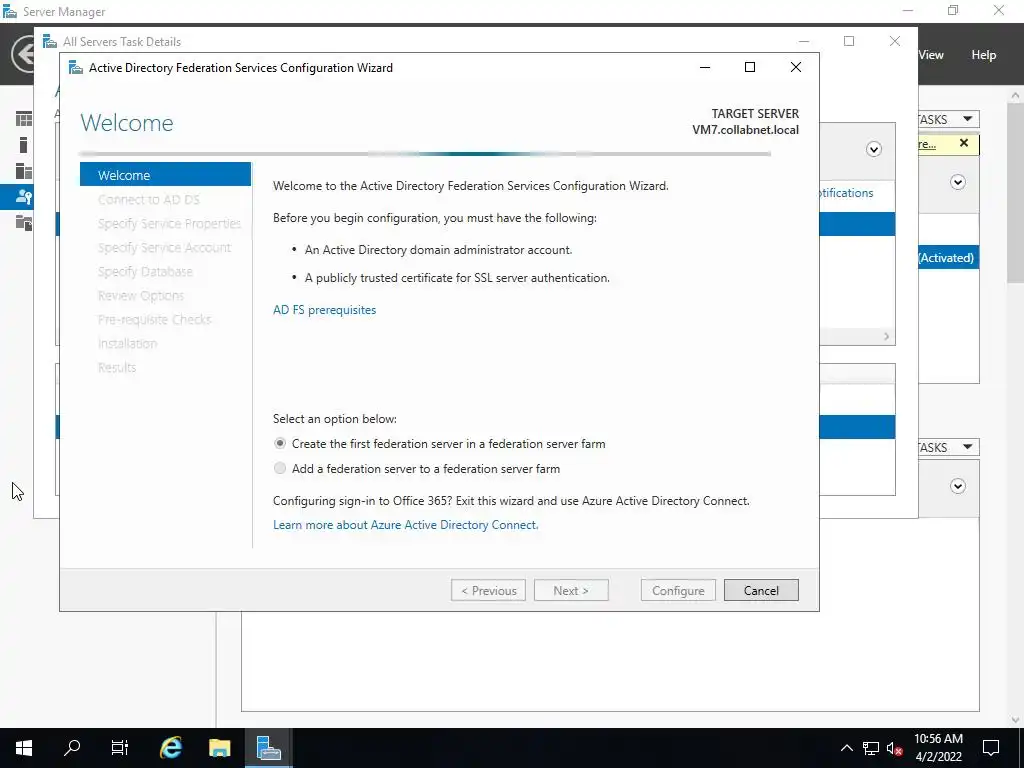Open the Windows Start menu
The height and width of the screenshot is (768, 1024).
click(24, 748)
